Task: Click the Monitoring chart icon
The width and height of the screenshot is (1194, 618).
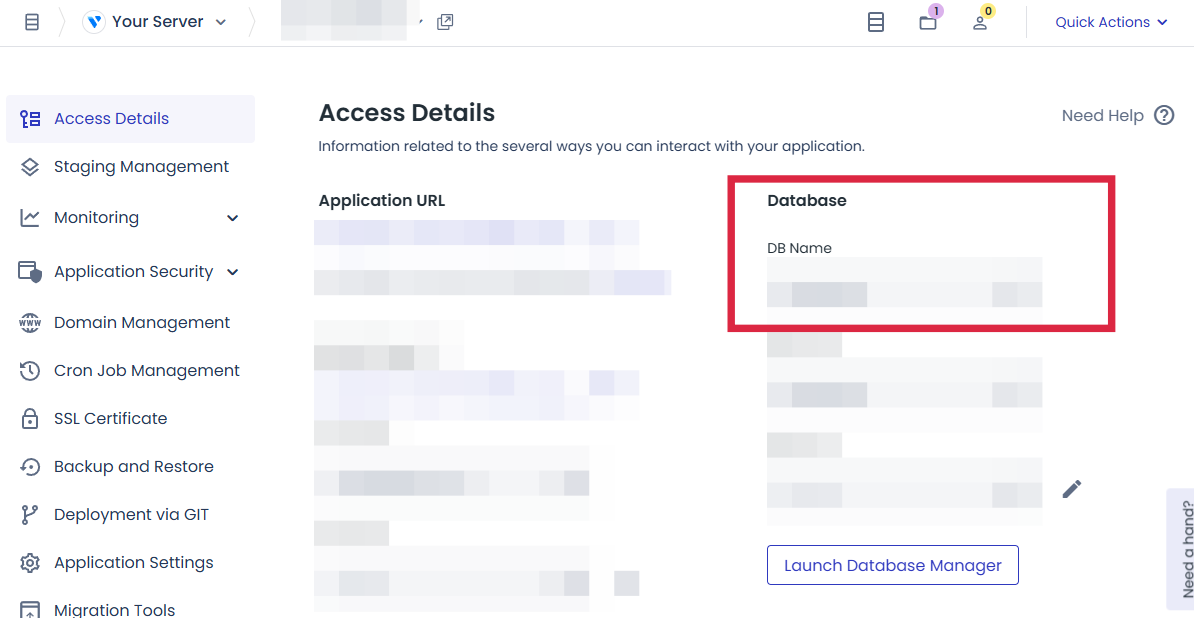Action: point(30,218)
